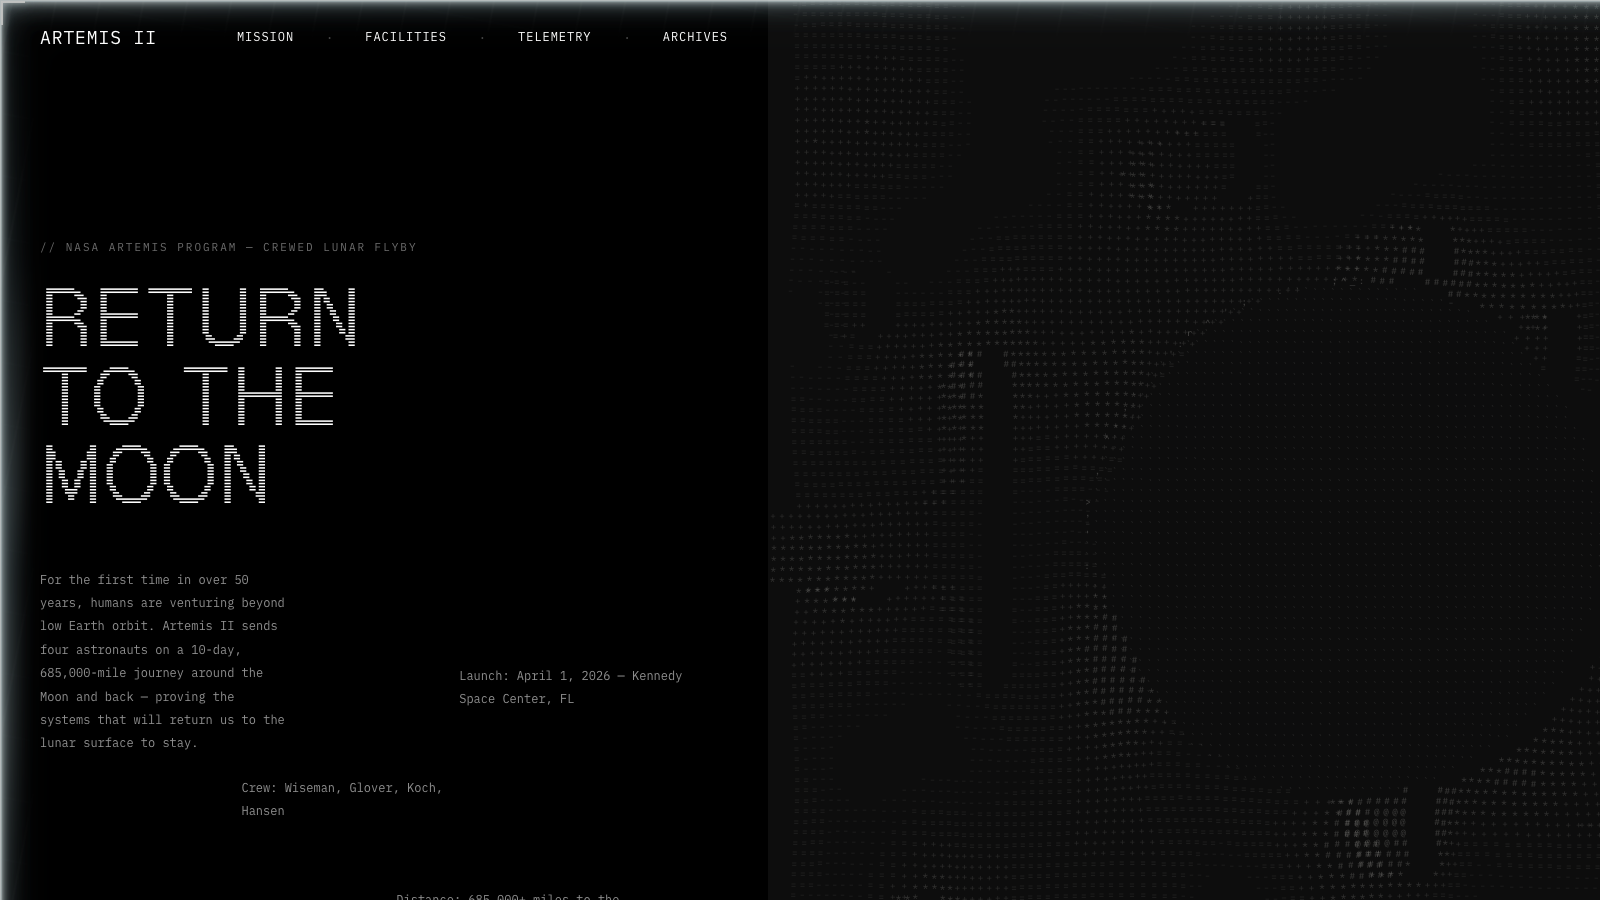Click the ASCII-art image panel
Viewport: 1600px width, 900px height.
point(1184,450)
